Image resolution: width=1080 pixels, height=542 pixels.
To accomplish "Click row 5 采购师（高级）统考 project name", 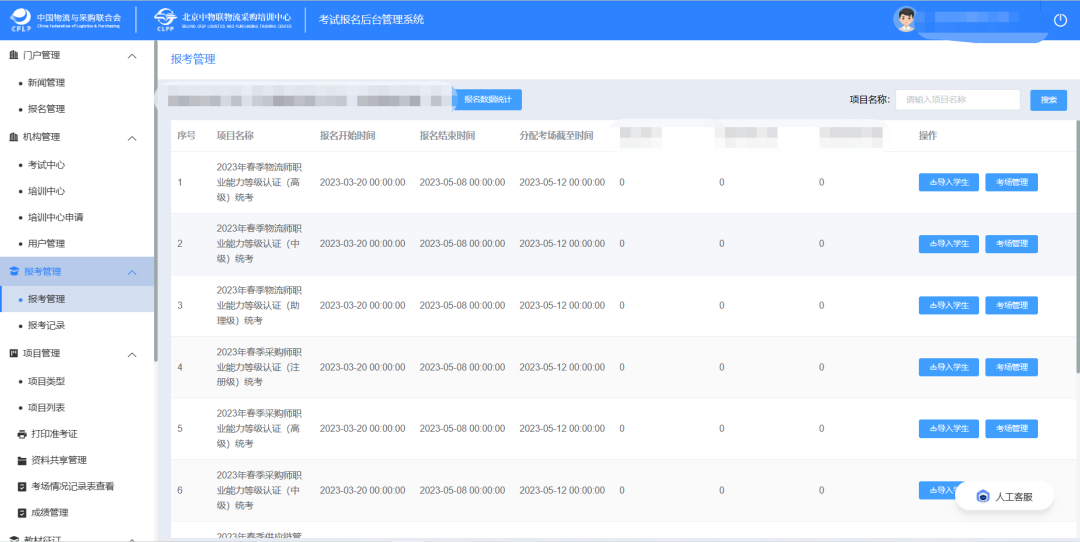I will (259, 428).
